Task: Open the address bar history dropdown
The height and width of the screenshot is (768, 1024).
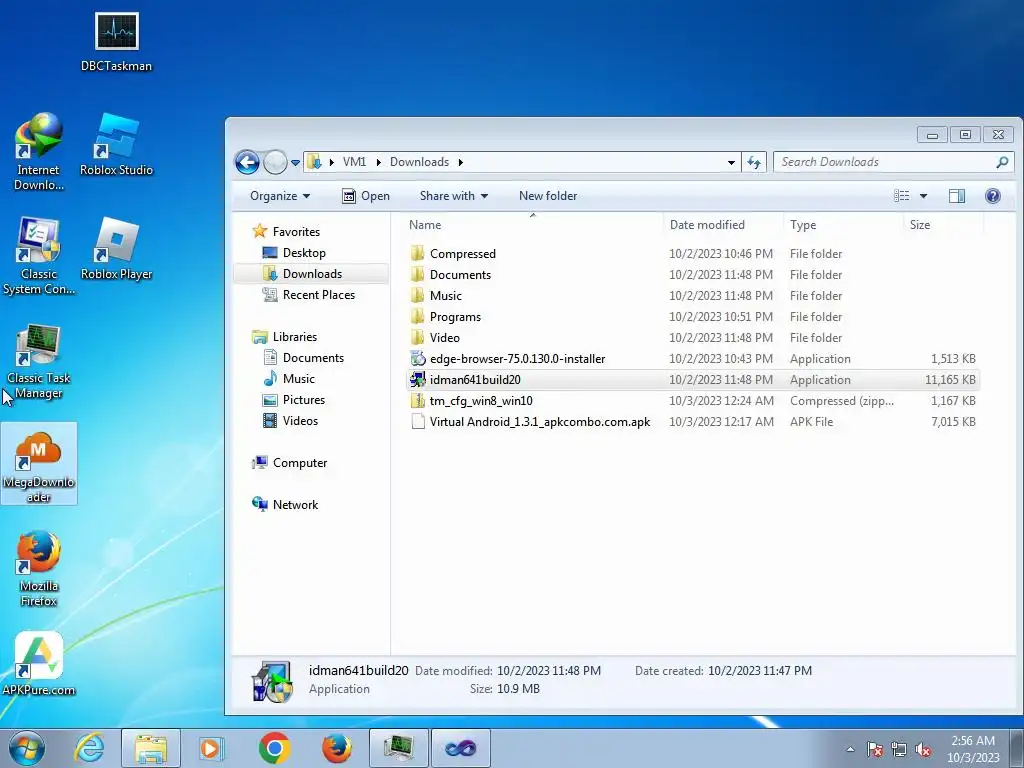Action: 731,162
